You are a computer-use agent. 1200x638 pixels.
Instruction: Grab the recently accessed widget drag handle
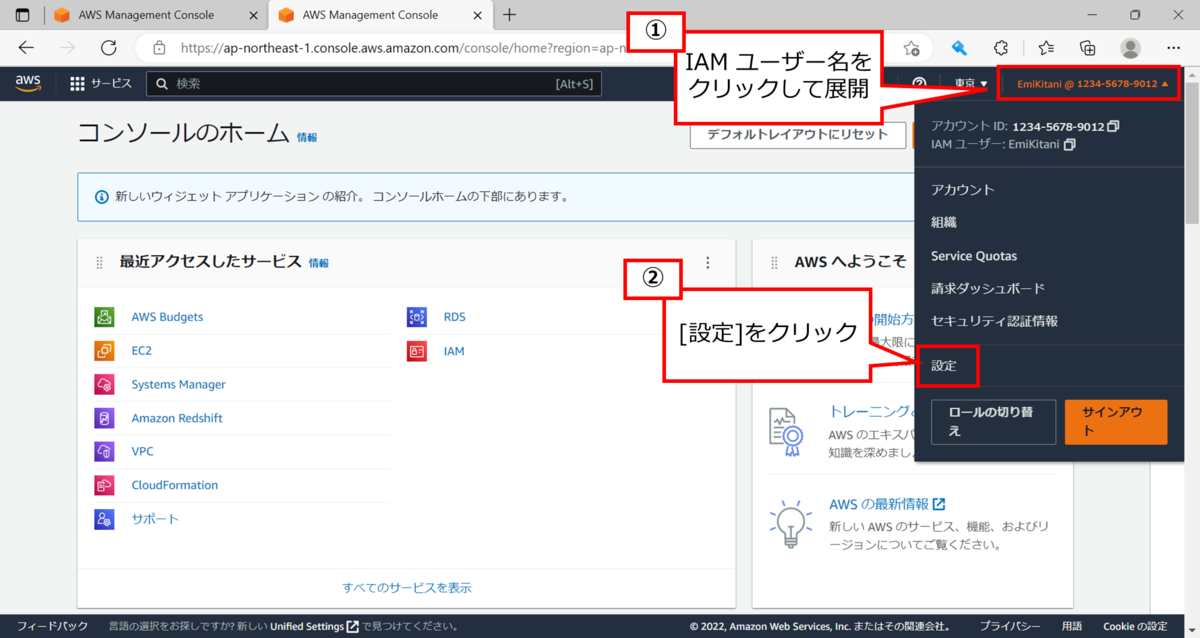coord(99,263)
